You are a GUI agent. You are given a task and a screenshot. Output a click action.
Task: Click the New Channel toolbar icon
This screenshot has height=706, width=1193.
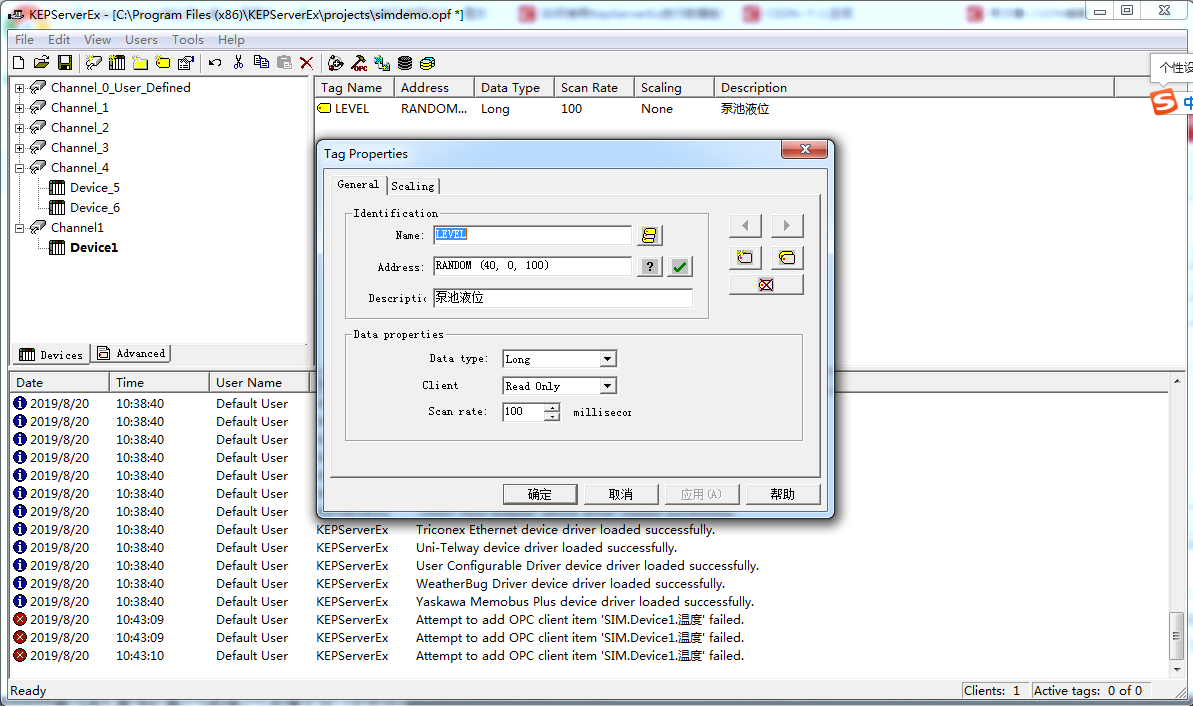point(94,63)
